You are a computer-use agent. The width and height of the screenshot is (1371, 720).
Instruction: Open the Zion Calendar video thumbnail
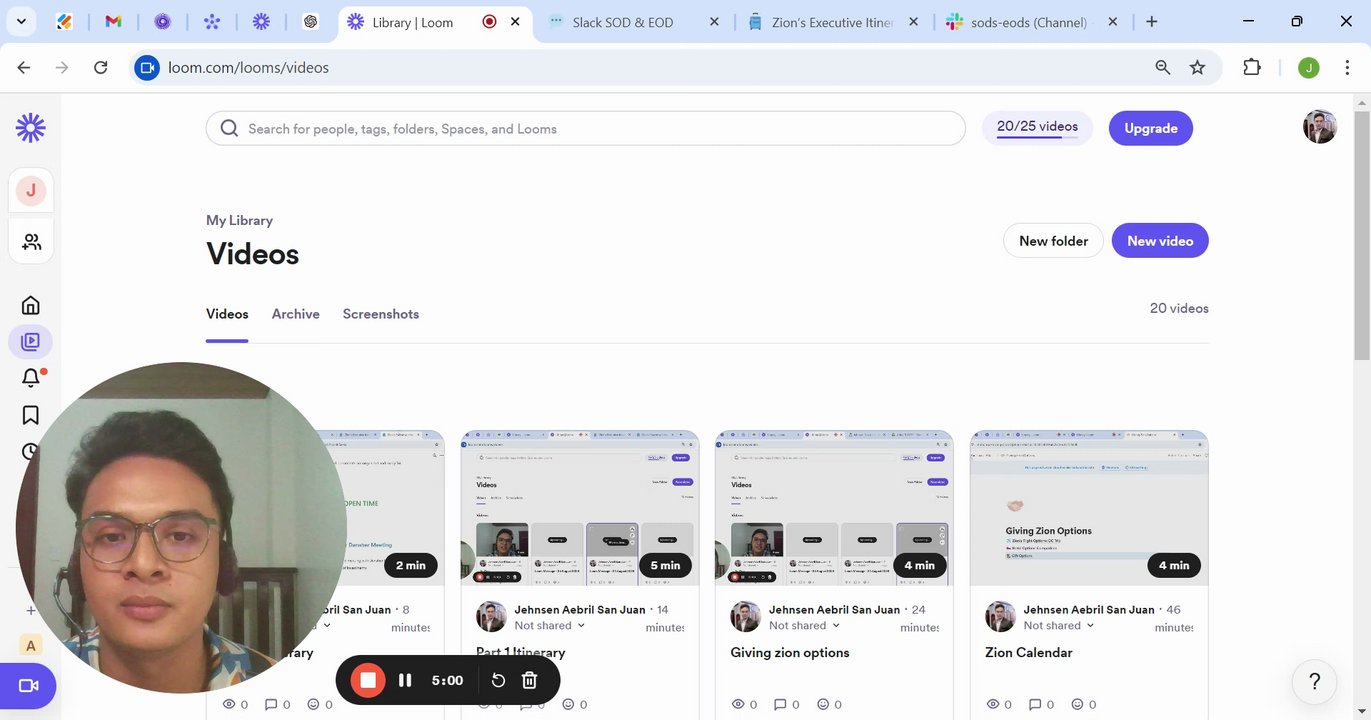(1089, 508)
